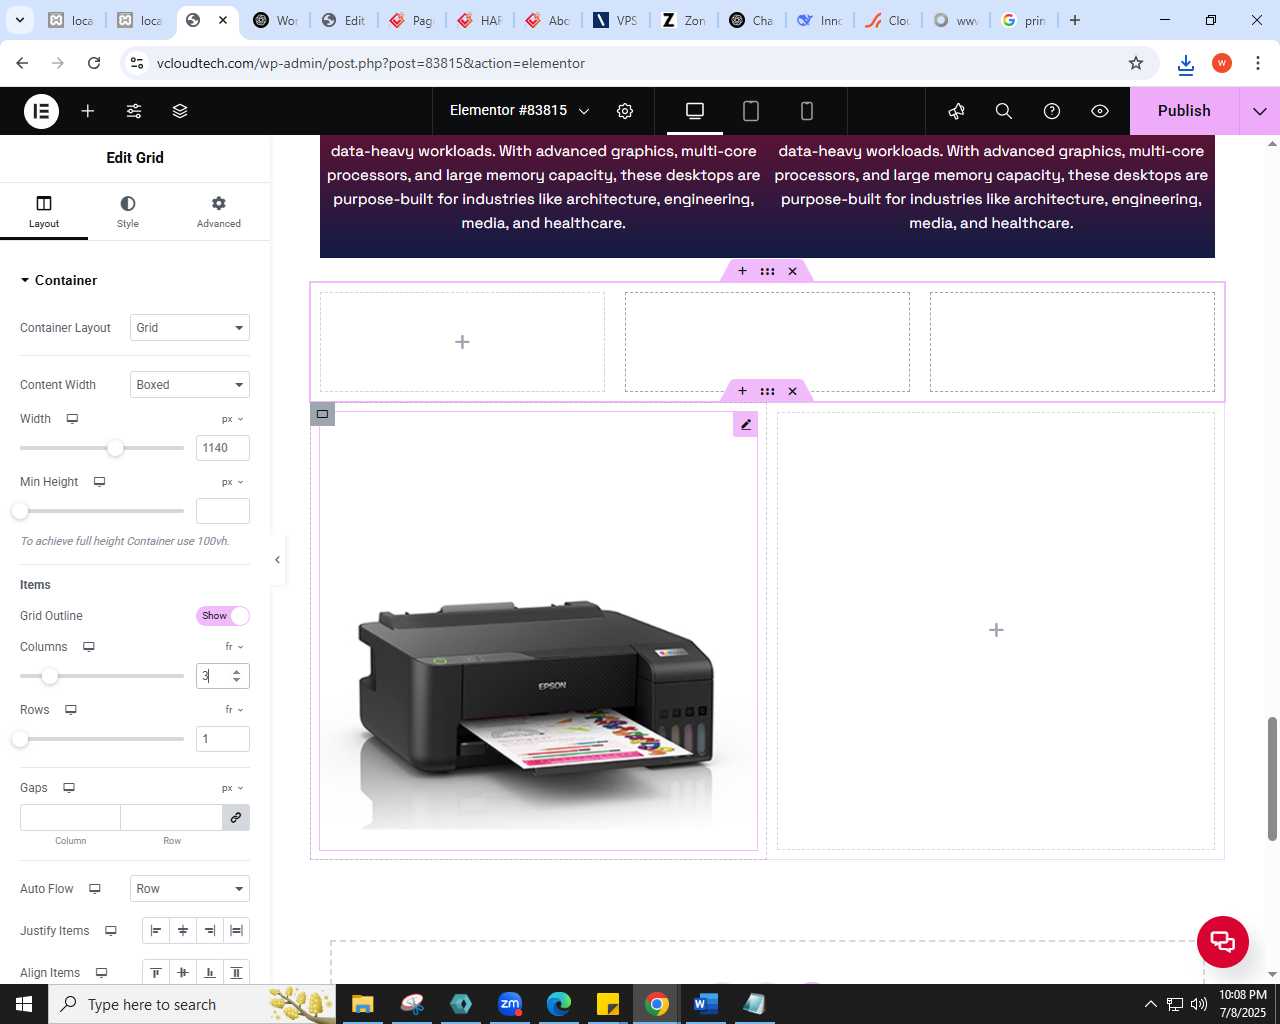Open the Content Width dropdown

pos(190,385)
